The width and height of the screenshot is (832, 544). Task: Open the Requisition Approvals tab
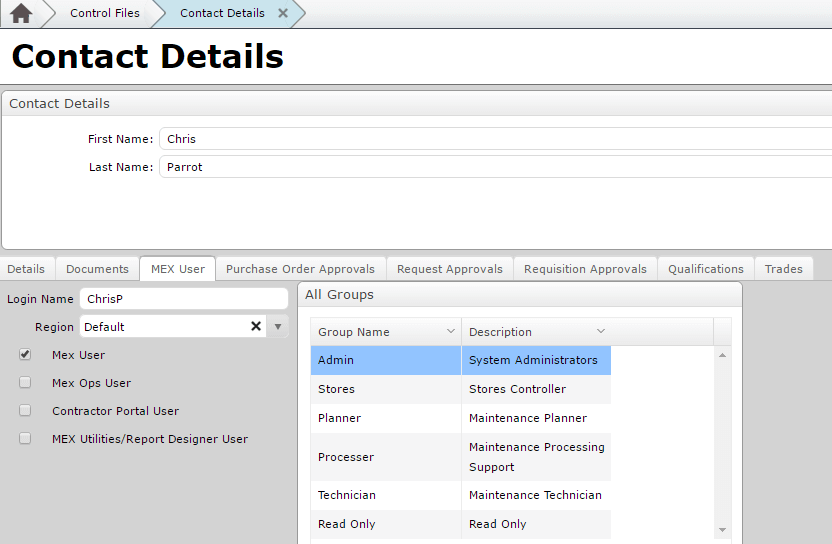(x=585, y=269)
